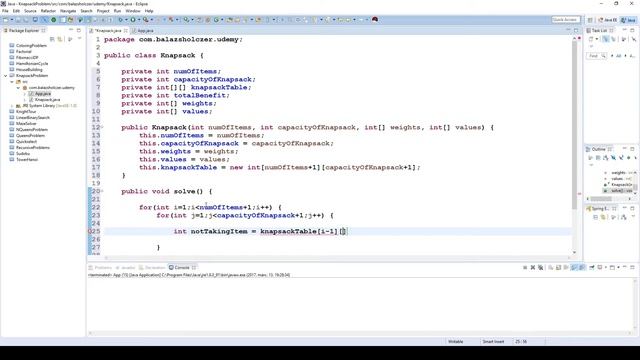Click the New file toolbar icon

pos(6,20)
